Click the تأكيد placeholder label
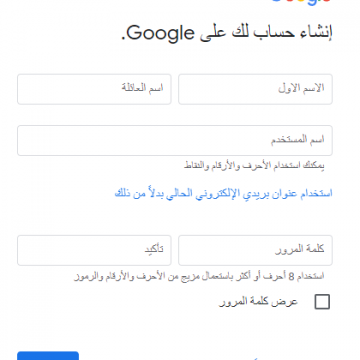This screenshot has width=360, height=360. pyautogui.click(x=154, y=250)
